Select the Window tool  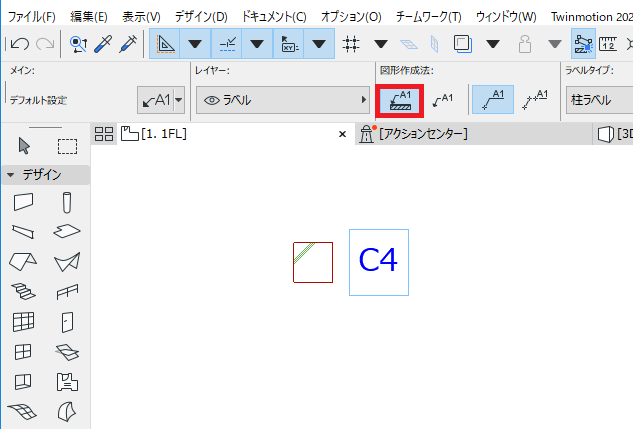tap(23, 352)
